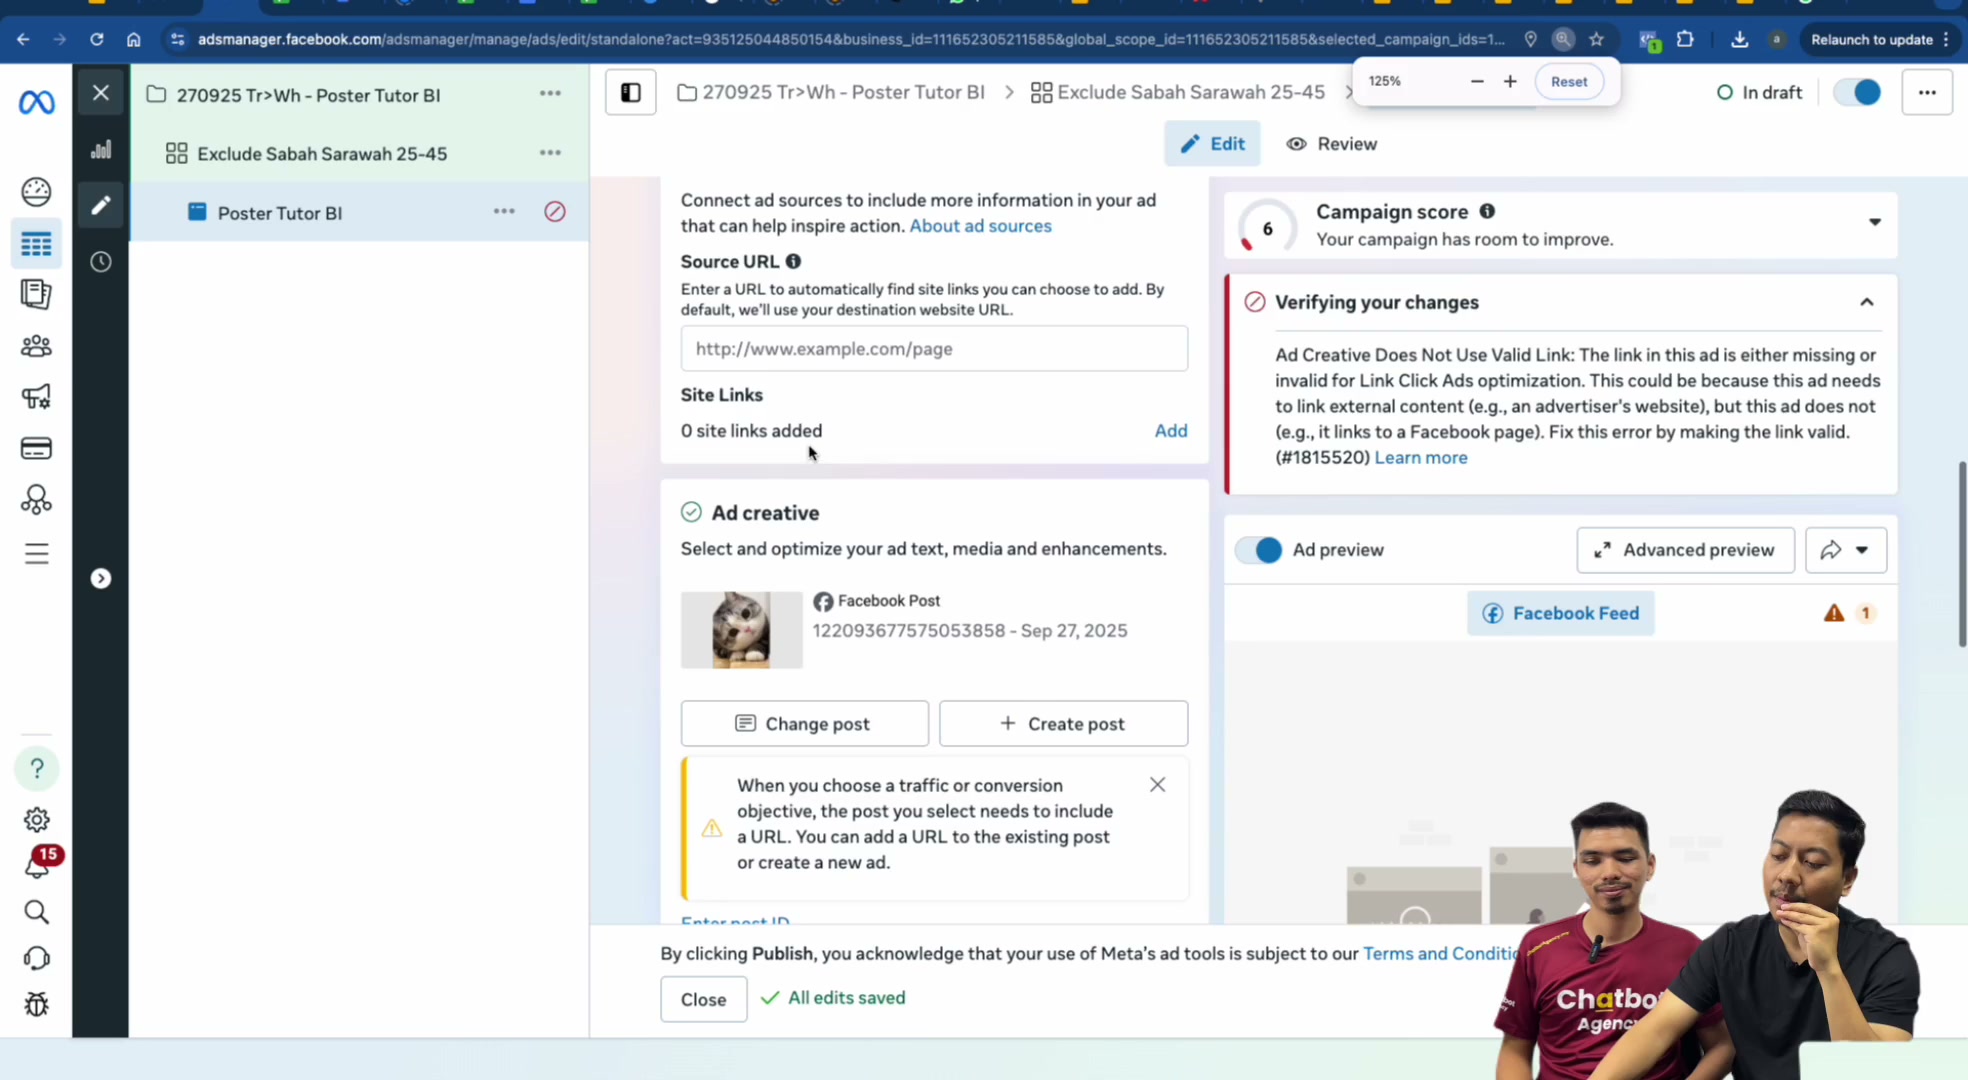
Task: Expand the Campaign score dropdown
Action: 1874,222
